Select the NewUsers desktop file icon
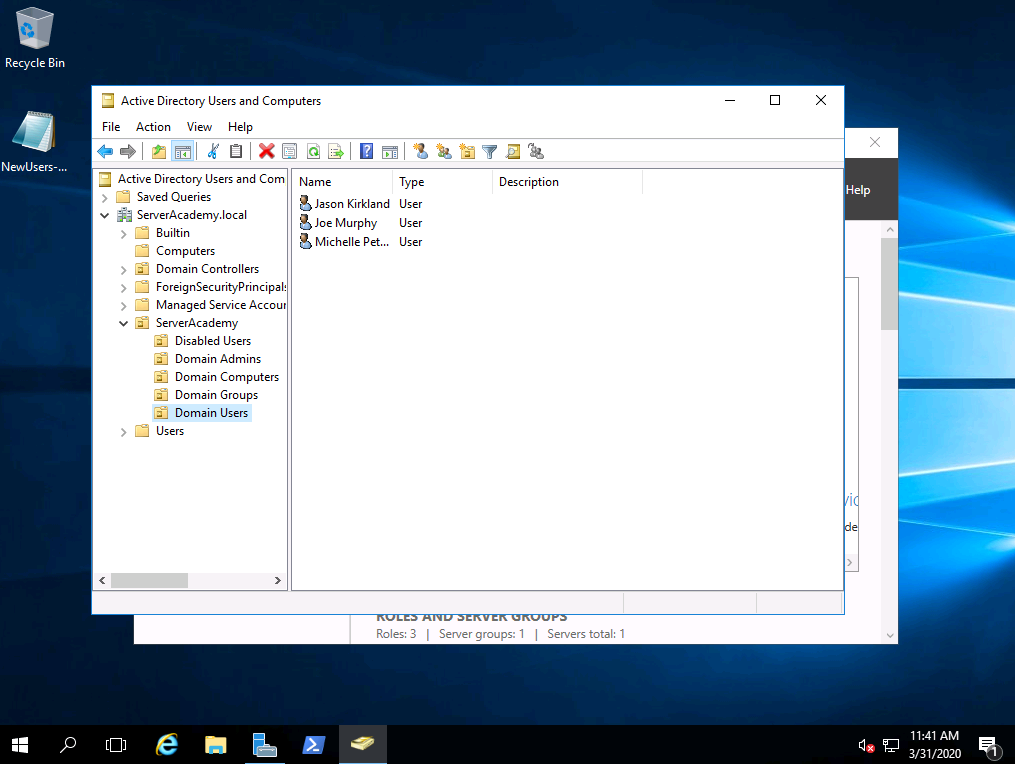The width and height of the screenshot is (1015, 764). [34, 142]
